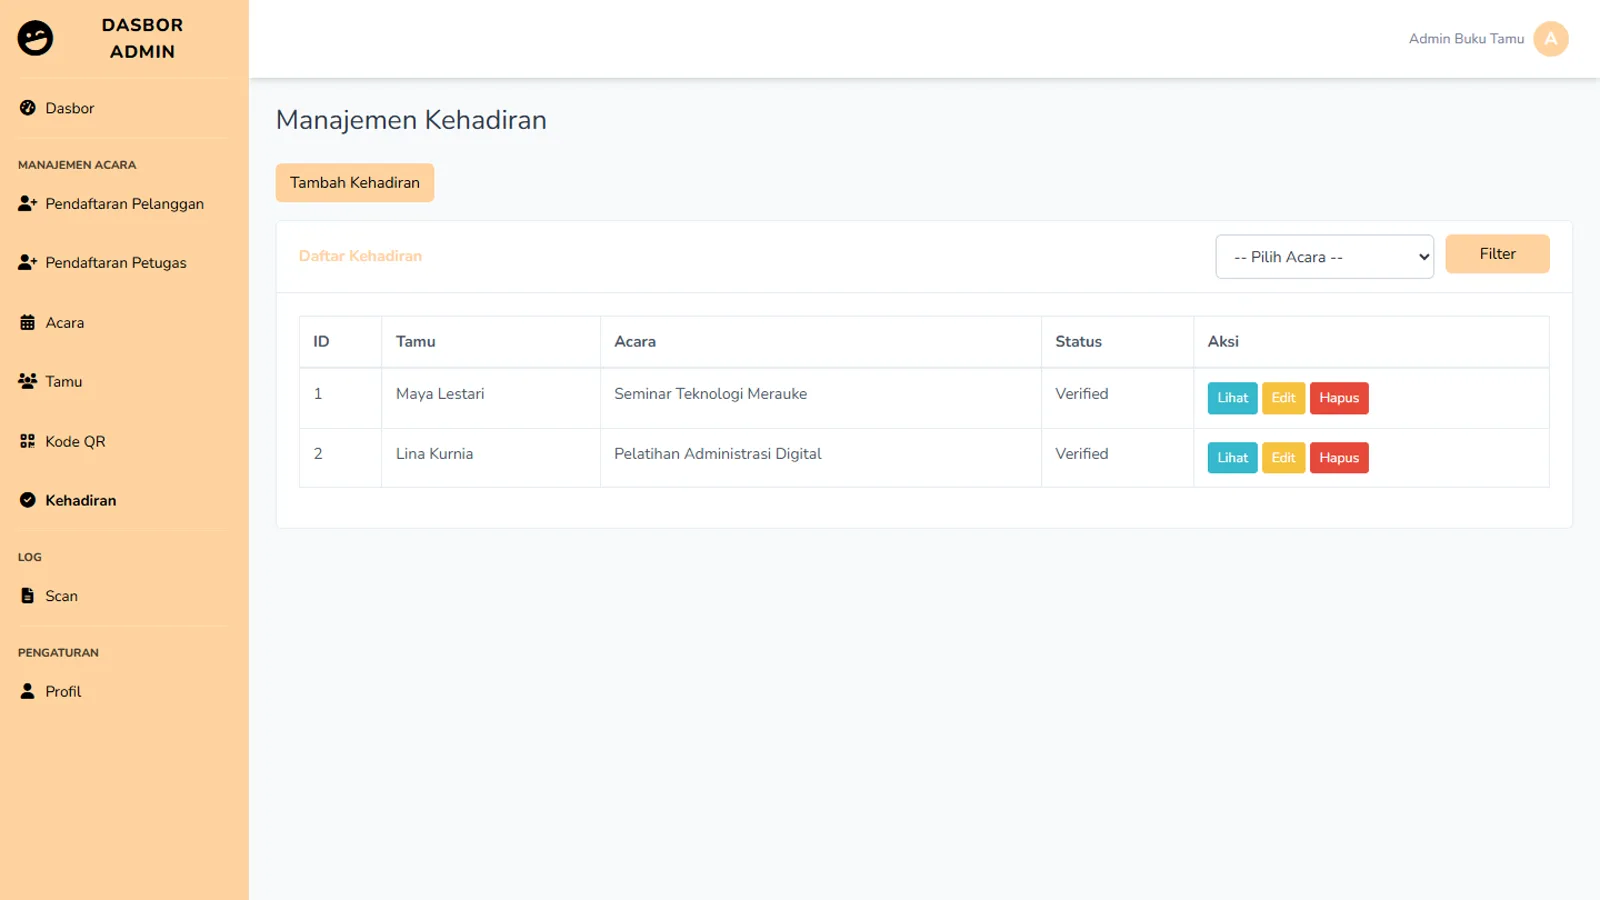View Lina Kurnia attendance with Lihat
This screenshot has height=900, width=1600.
click(1232, 458)
